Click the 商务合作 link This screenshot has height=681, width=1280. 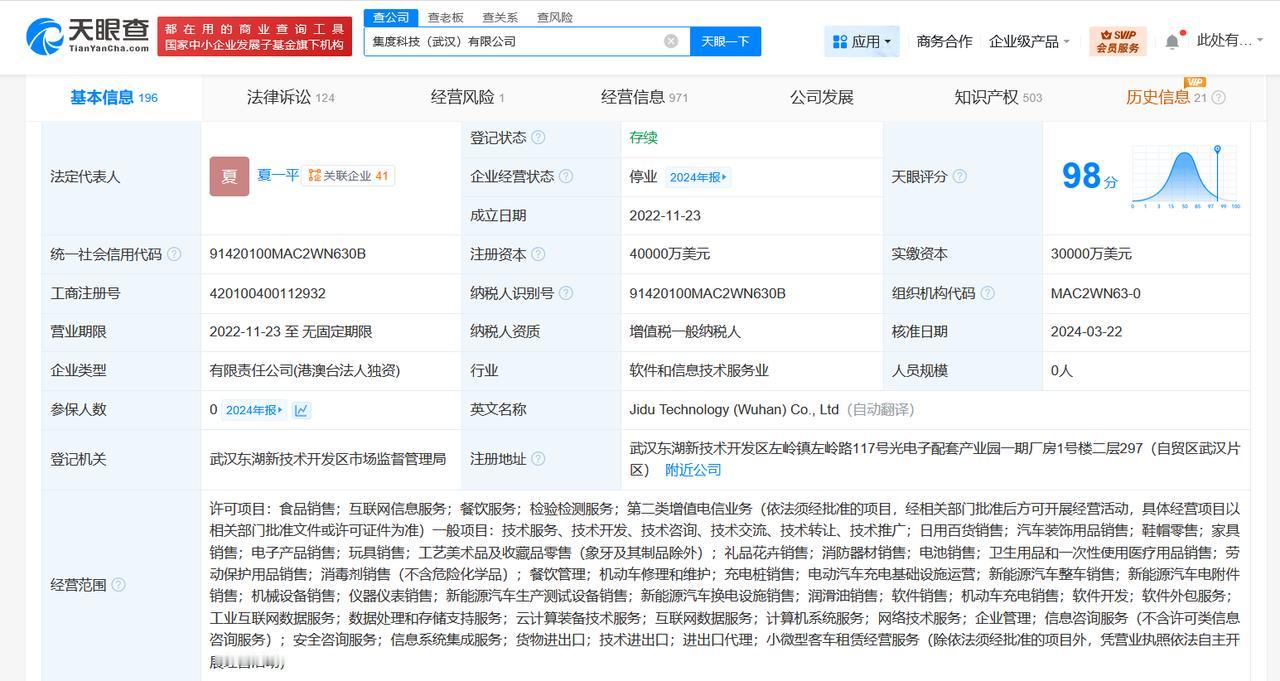pyautogui.click(x=944, y=41)
